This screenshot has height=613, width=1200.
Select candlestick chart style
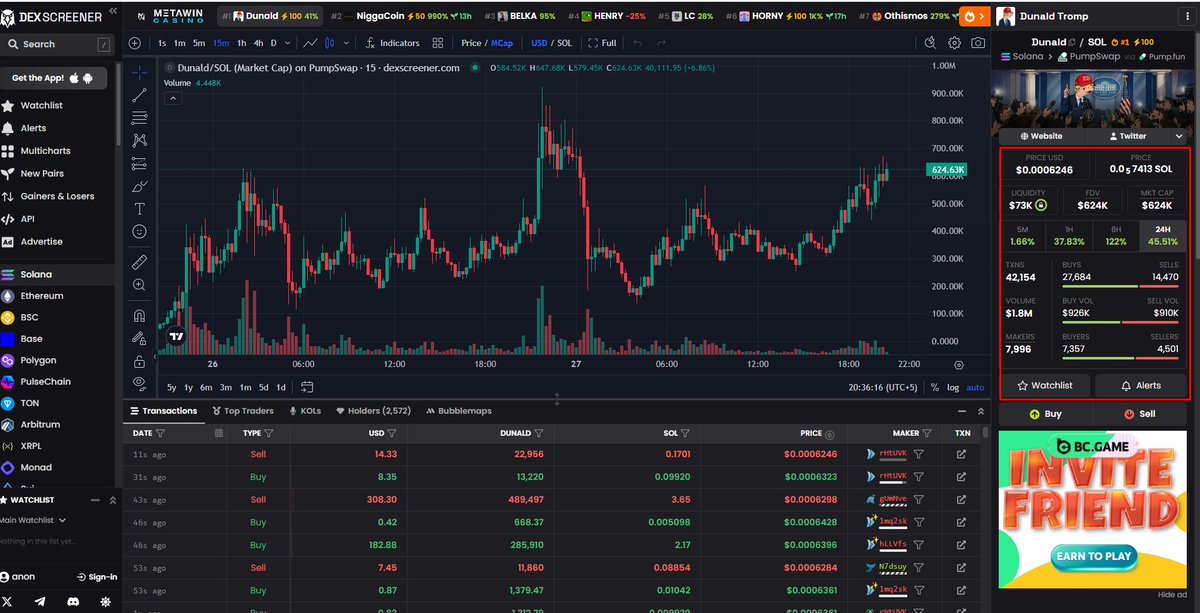(x=329, y=43)
